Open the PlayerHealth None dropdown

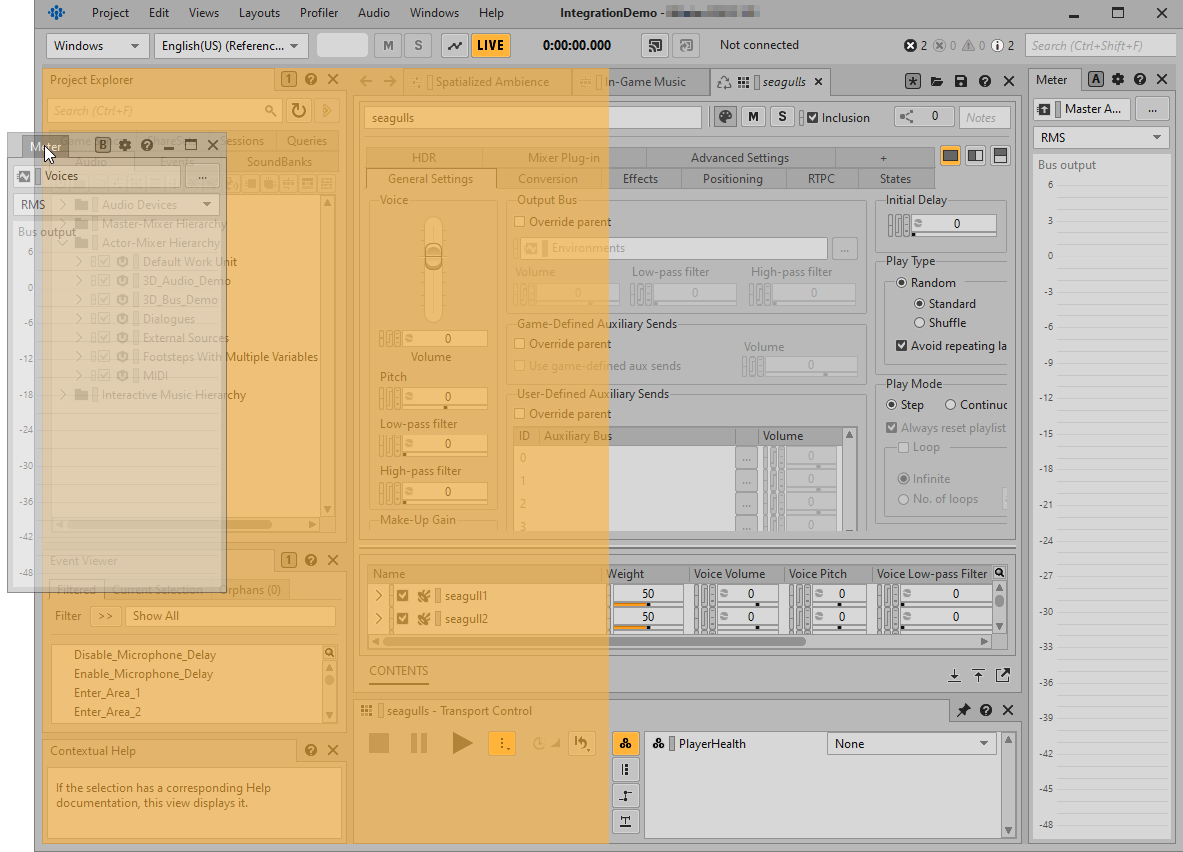click(911, 743)
